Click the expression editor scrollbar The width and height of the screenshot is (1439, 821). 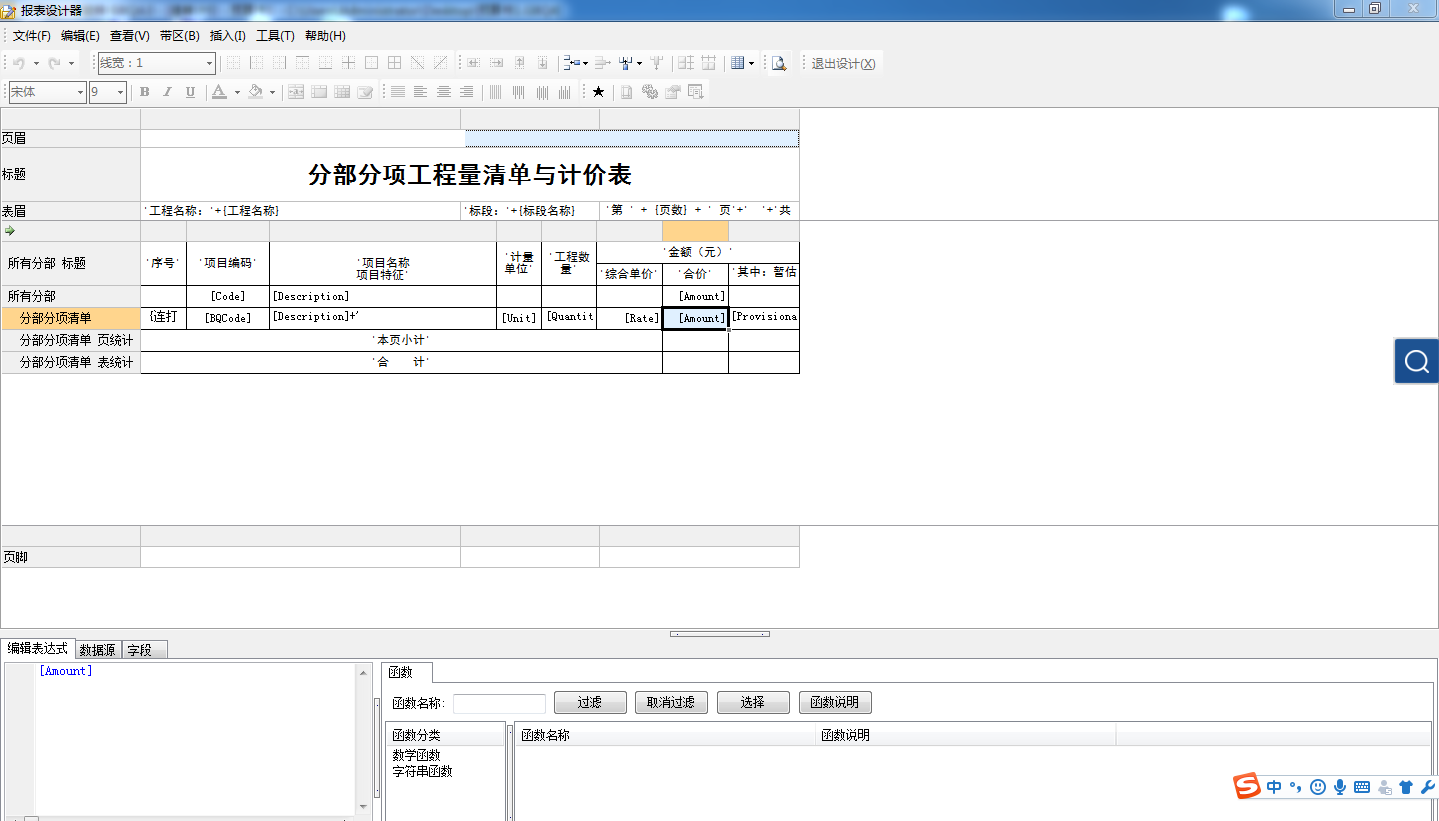pos(363,740)
